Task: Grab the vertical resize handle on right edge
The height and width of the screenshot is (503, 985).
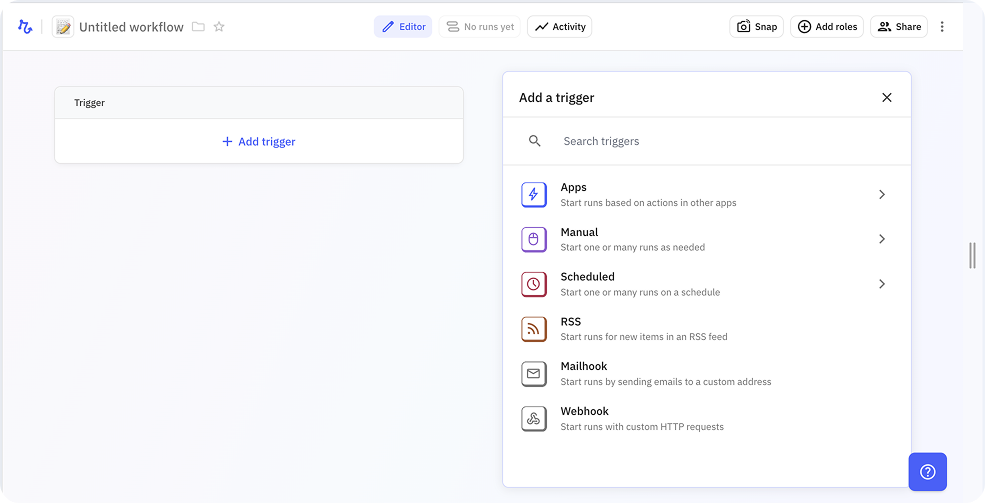Action: [x=972, y=255]
